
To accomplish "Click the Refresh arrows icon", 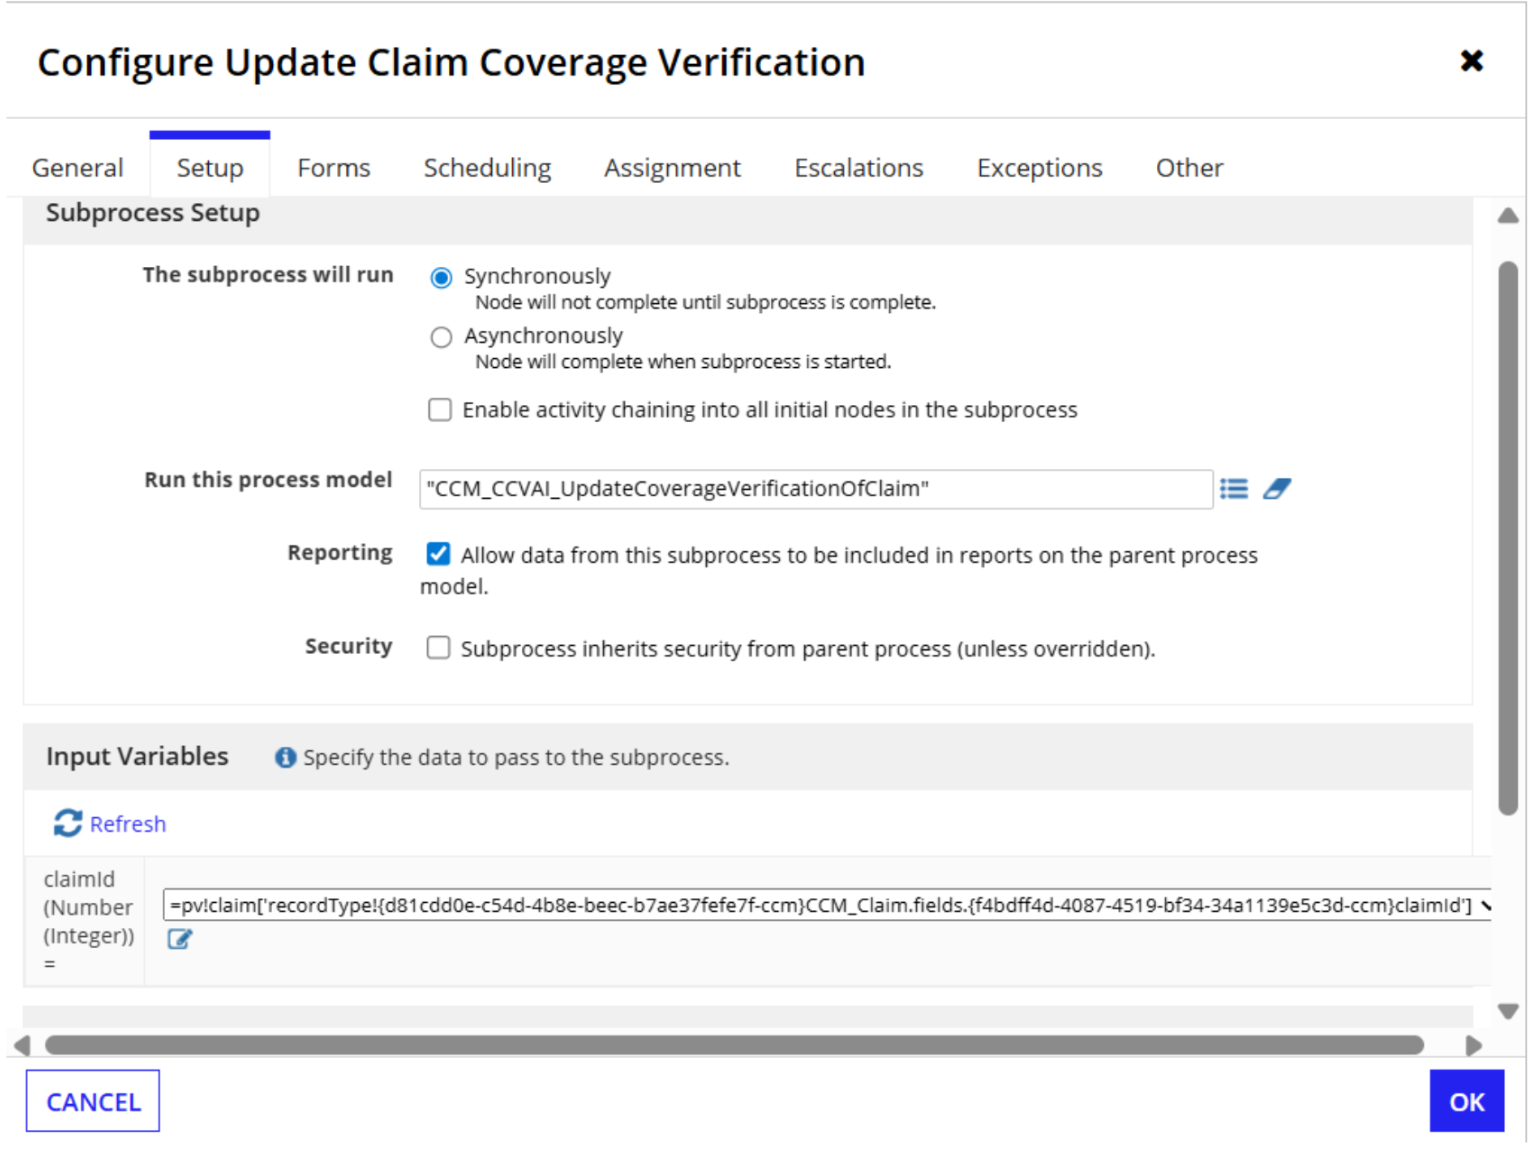I will tap(67, 823).
